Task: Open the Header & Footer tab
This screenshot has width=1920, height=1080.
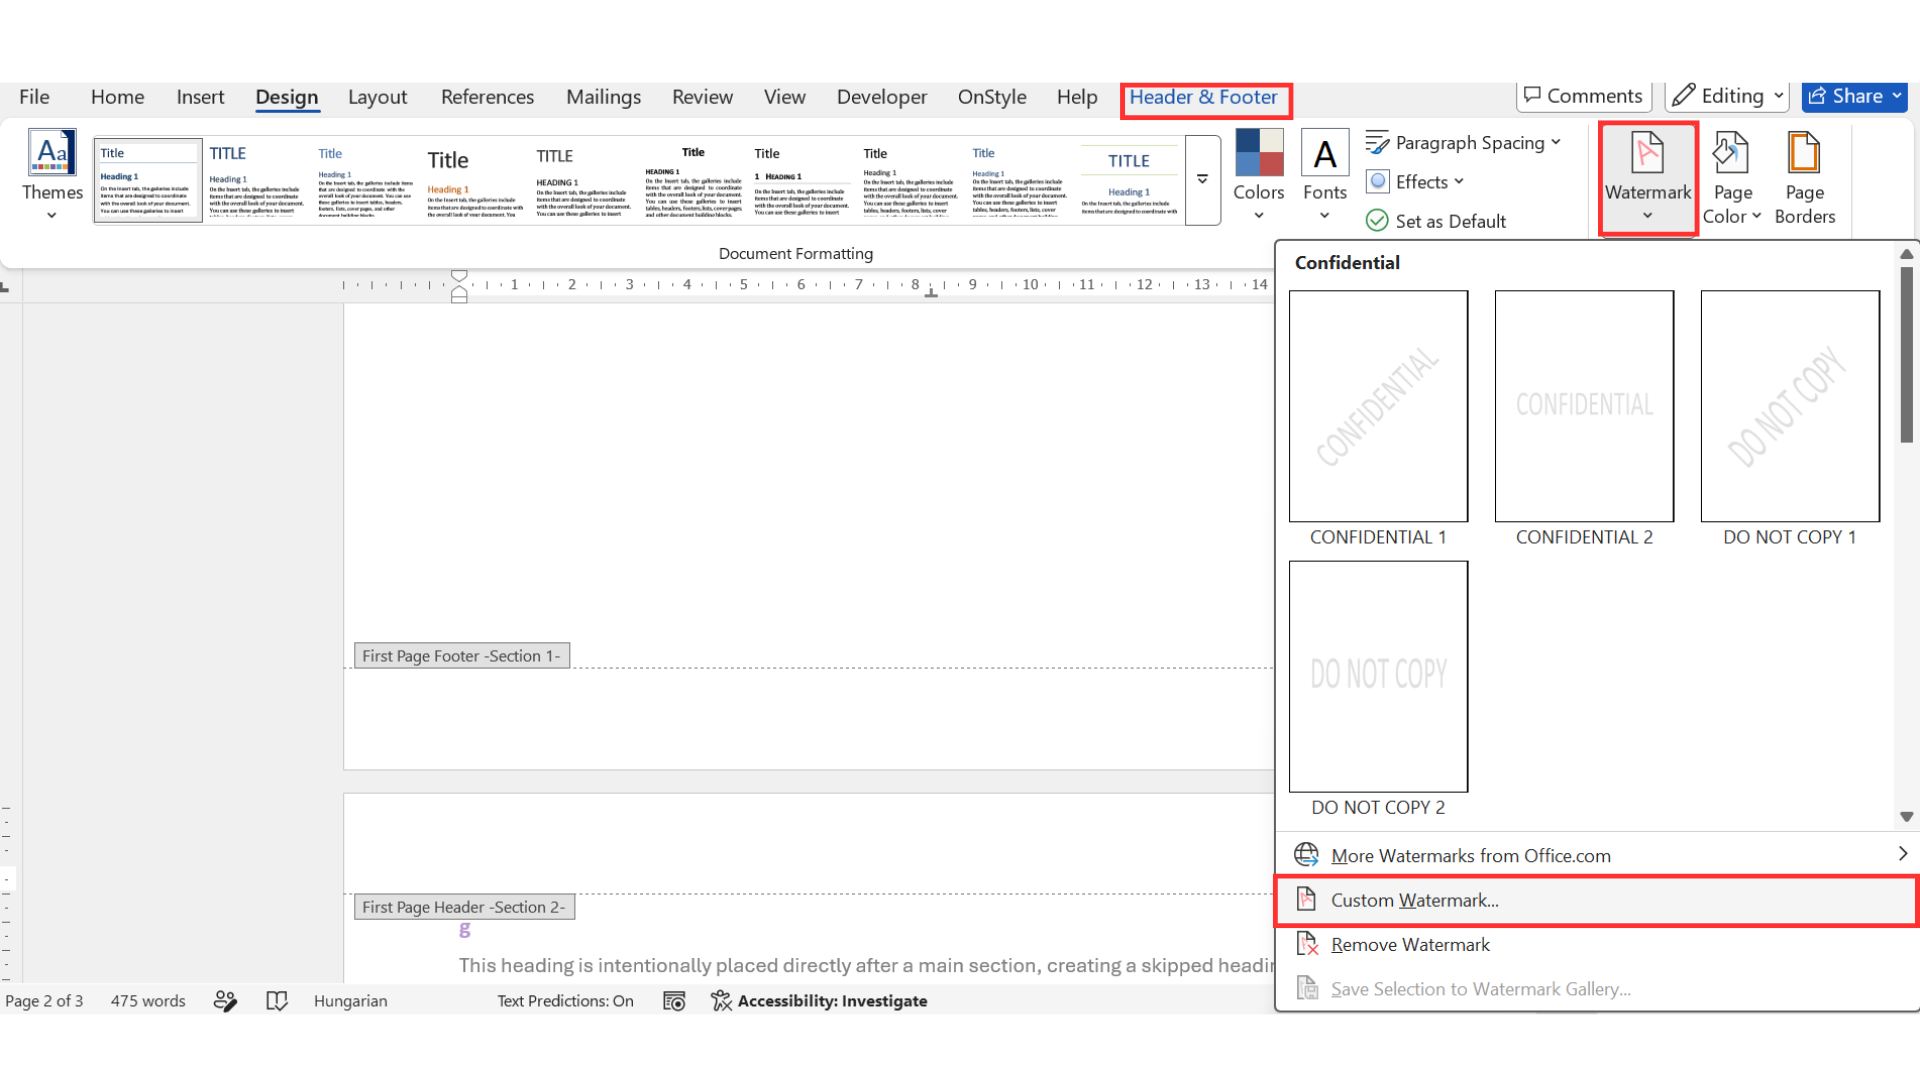Action: tap(1203, 97)
